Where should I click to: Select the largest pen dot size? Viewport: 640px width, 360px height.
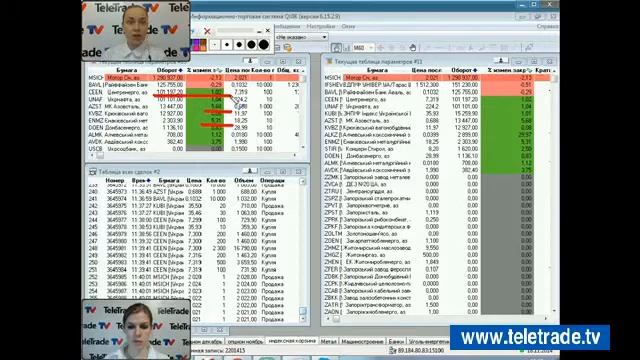264,45
